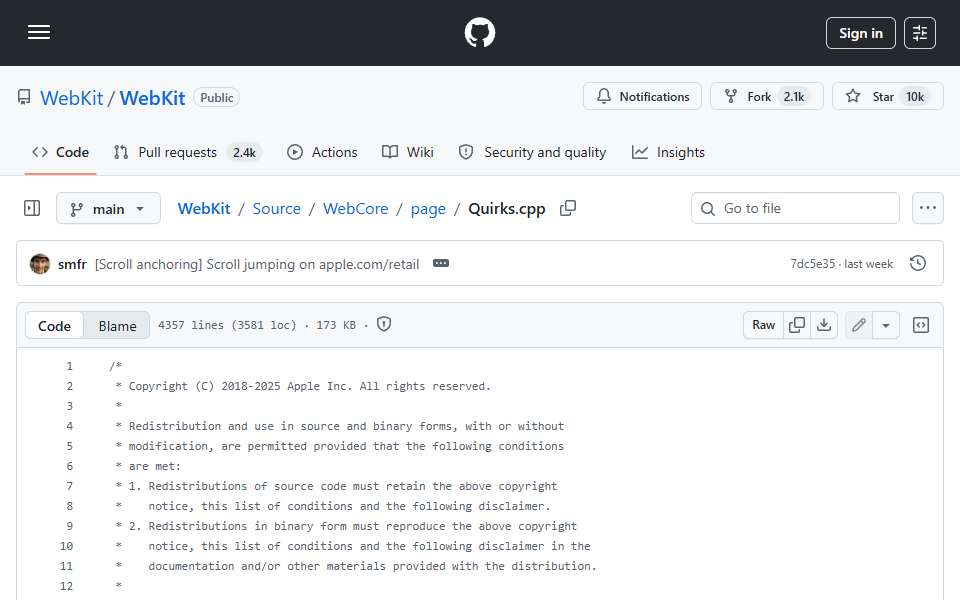960x600 pixels.
Task: Open the Pull requests tab
Action: (187, 152)
